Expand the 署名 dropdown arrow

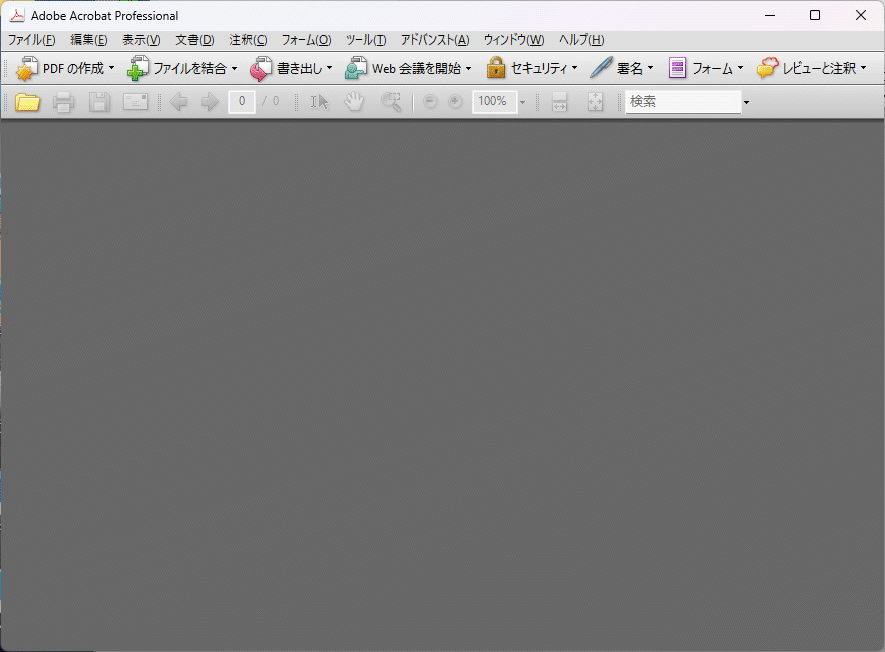[x=650, y=68]
